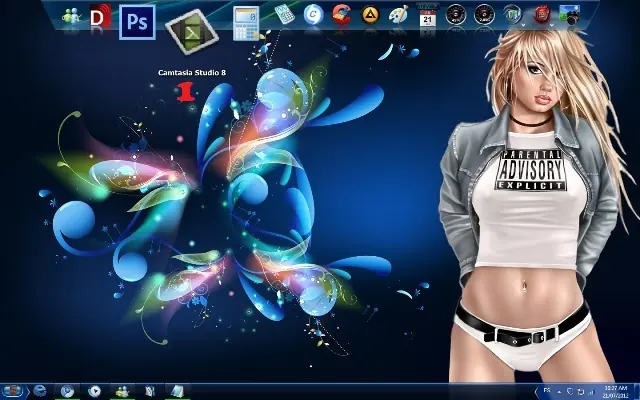Launch Windows Live Messenger from the dock
640x400 pixels.
click(x=73, y=16)
